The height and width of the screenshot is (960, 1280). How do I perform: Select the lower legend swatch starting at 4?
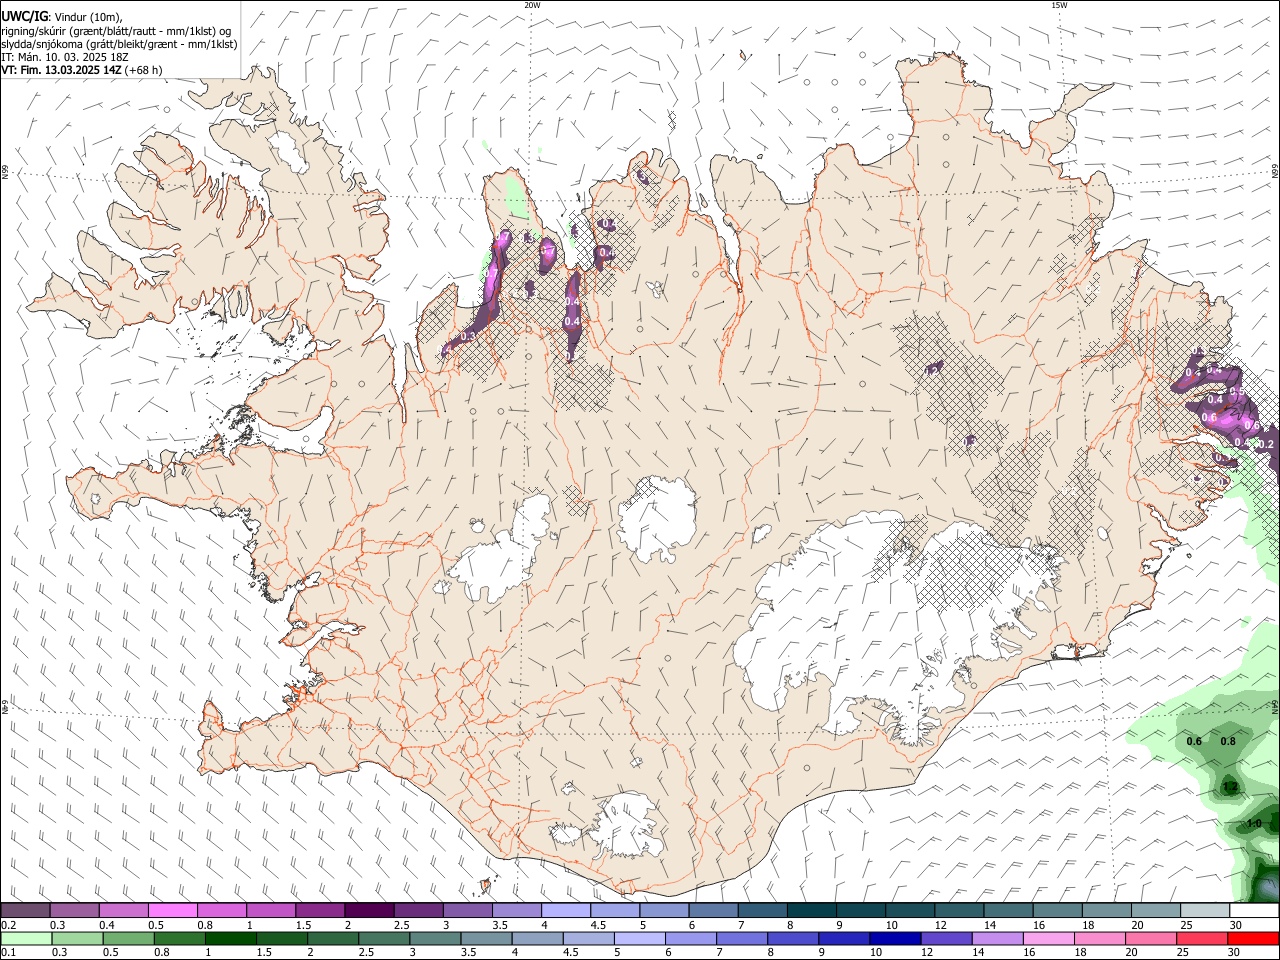536,938
